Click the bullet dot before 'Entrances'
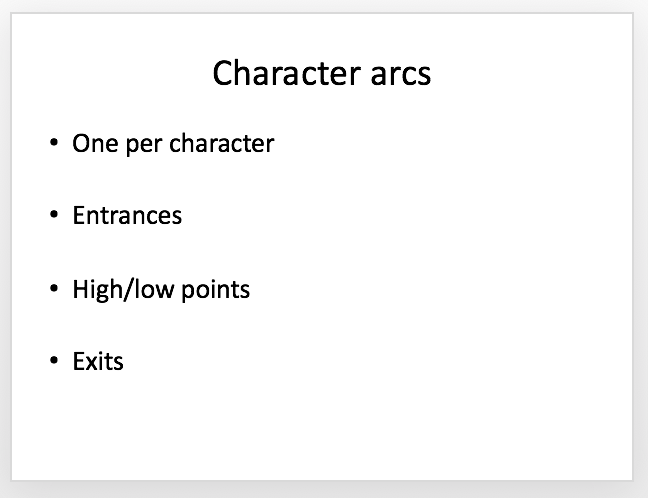Screen dimensions: 648x498 54,214
